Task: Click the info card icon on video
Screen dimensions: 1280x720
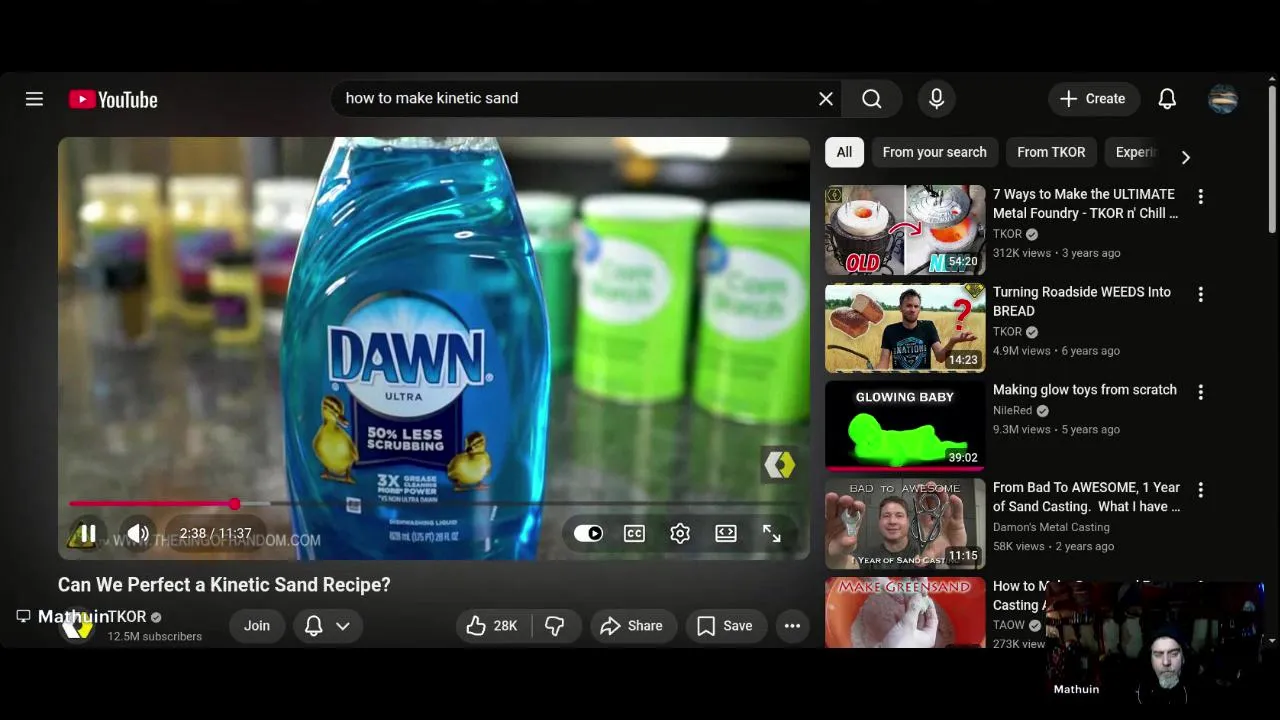Action: (780, 464)
